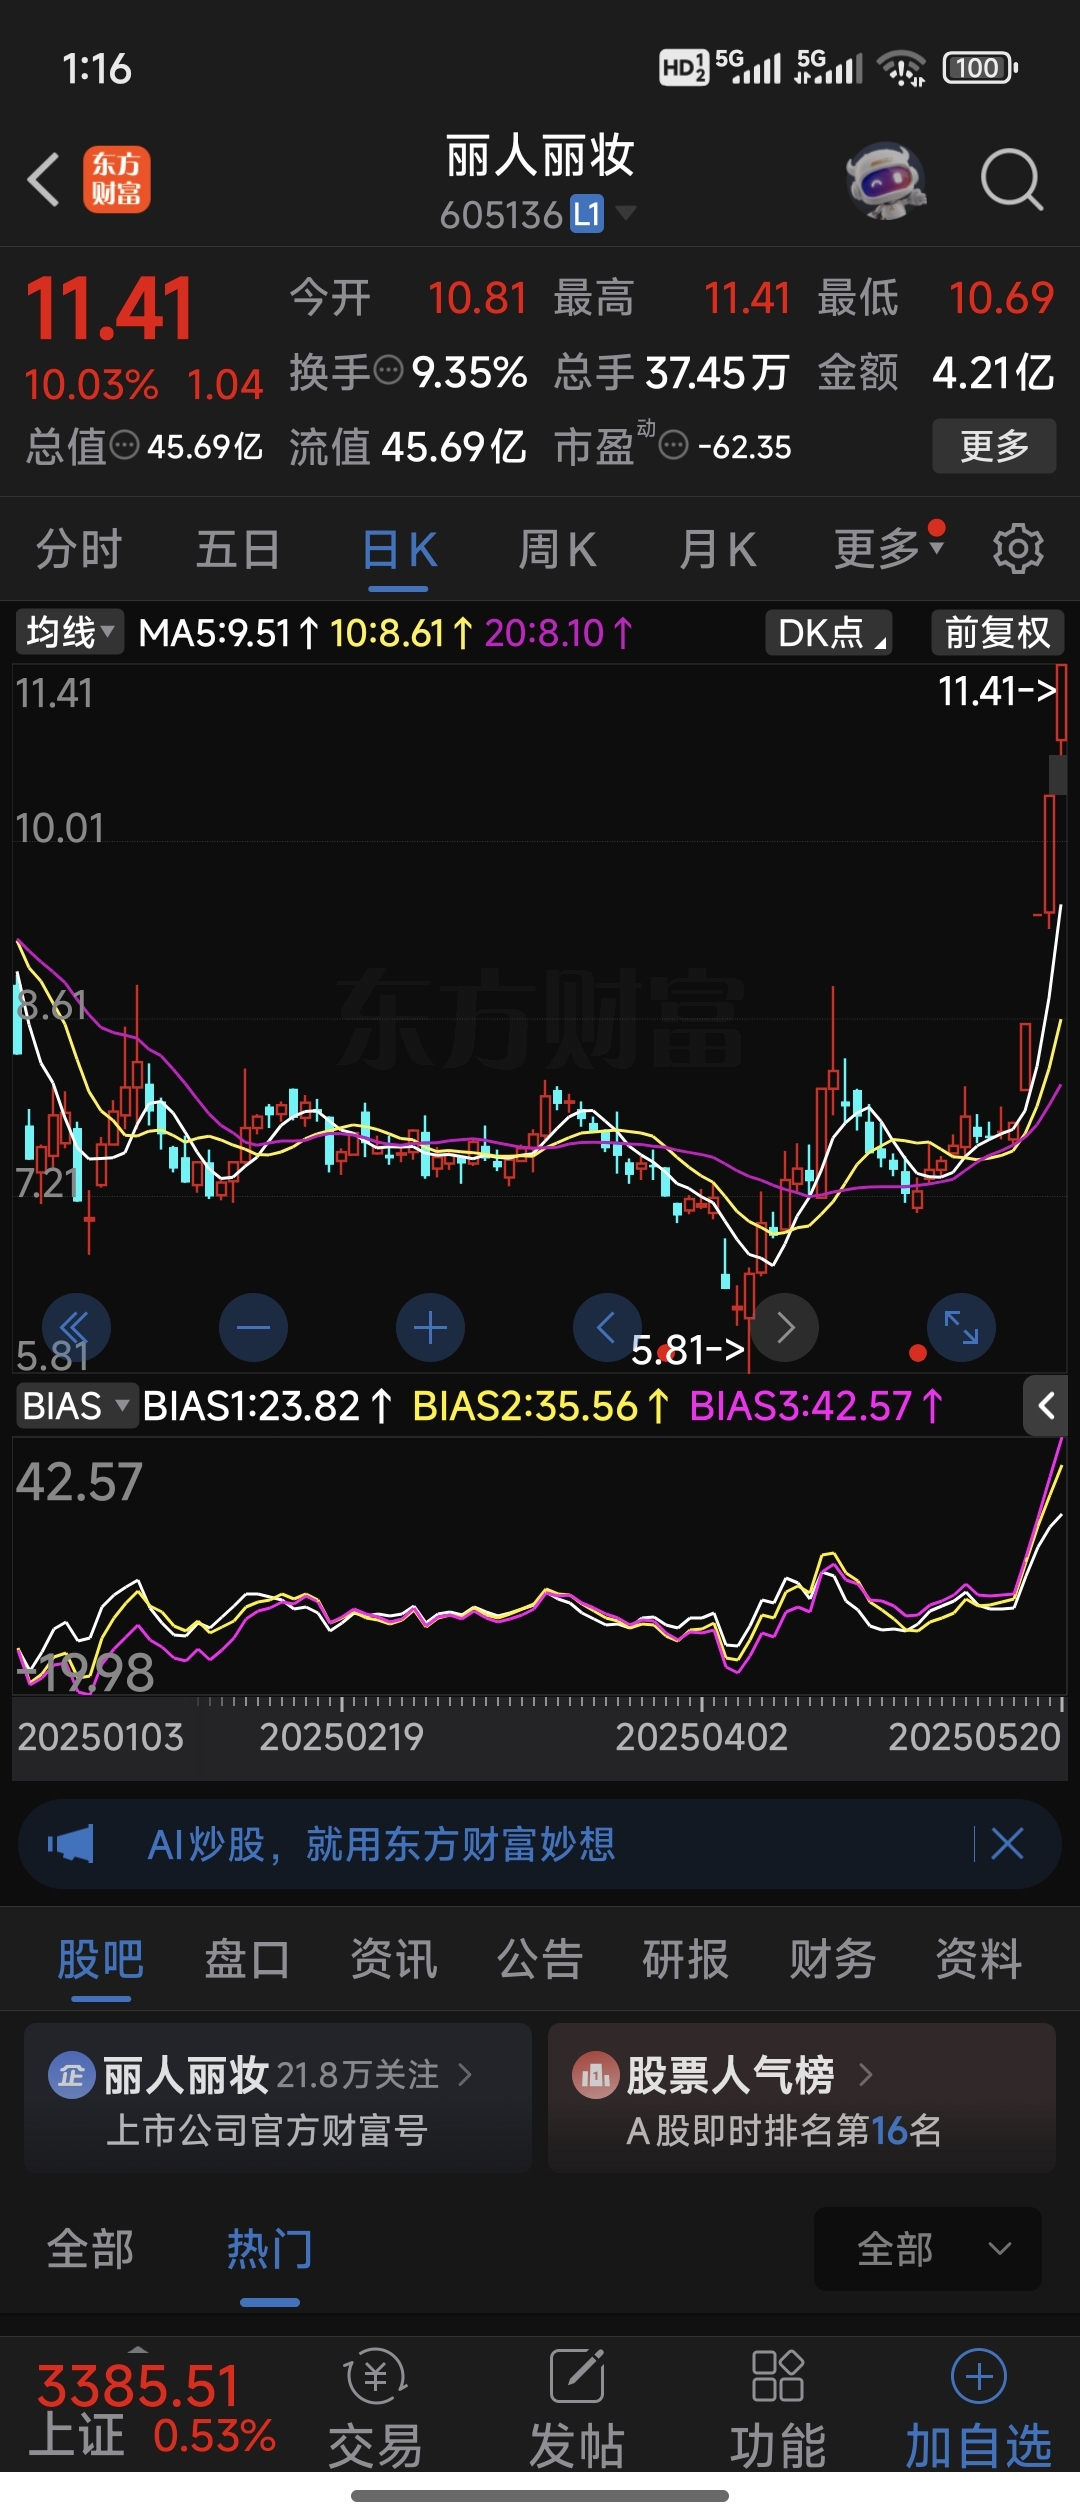Select the 日K chart tab
Viewport: 1080px width, 2520px height.
click(x=399, y=550)
